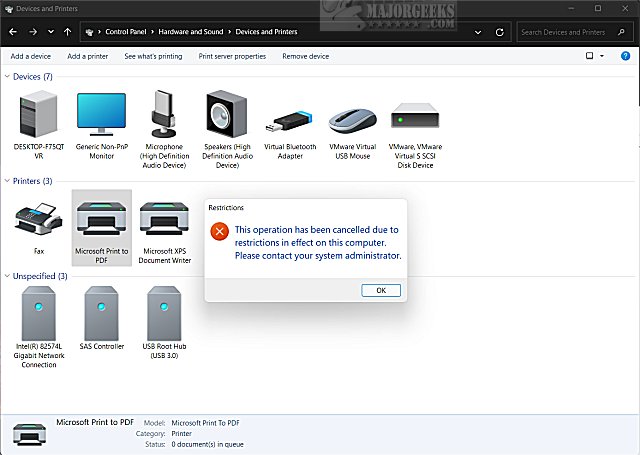Click the Restrictions dialog title
The image size is (640, 455).
tap(226, 208)
